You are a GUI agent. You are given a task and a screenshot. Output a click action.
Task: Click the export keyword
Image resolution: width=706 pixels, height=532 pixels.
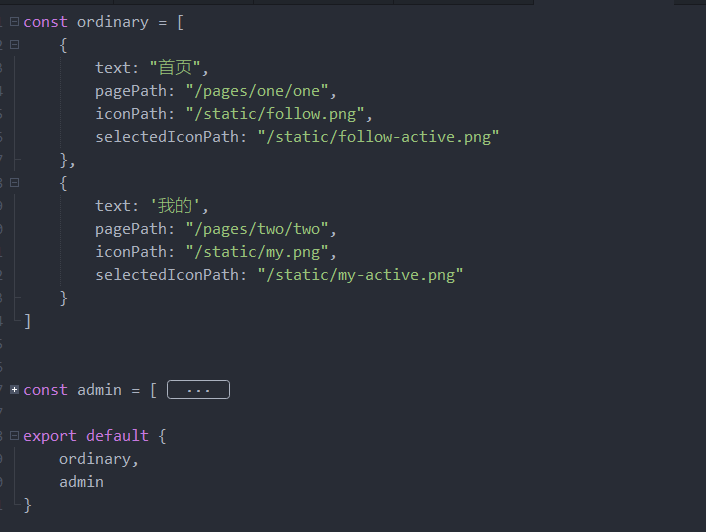coord(50,436)
